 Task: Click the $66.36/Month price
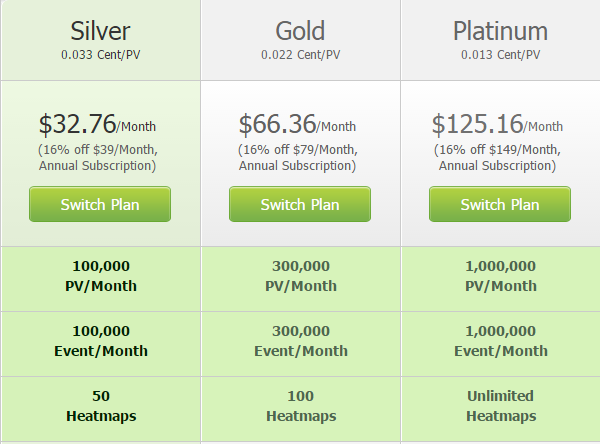[297, 124]
